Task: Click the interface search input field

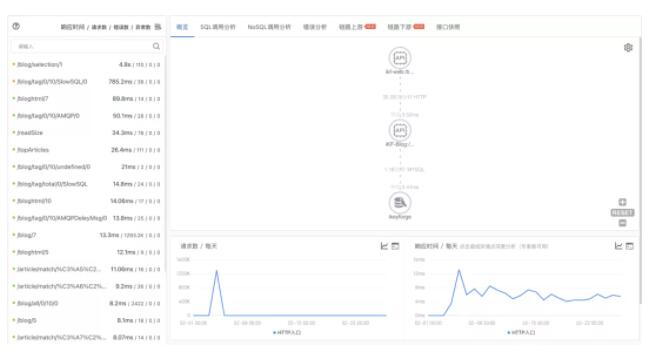Action: 86,46
